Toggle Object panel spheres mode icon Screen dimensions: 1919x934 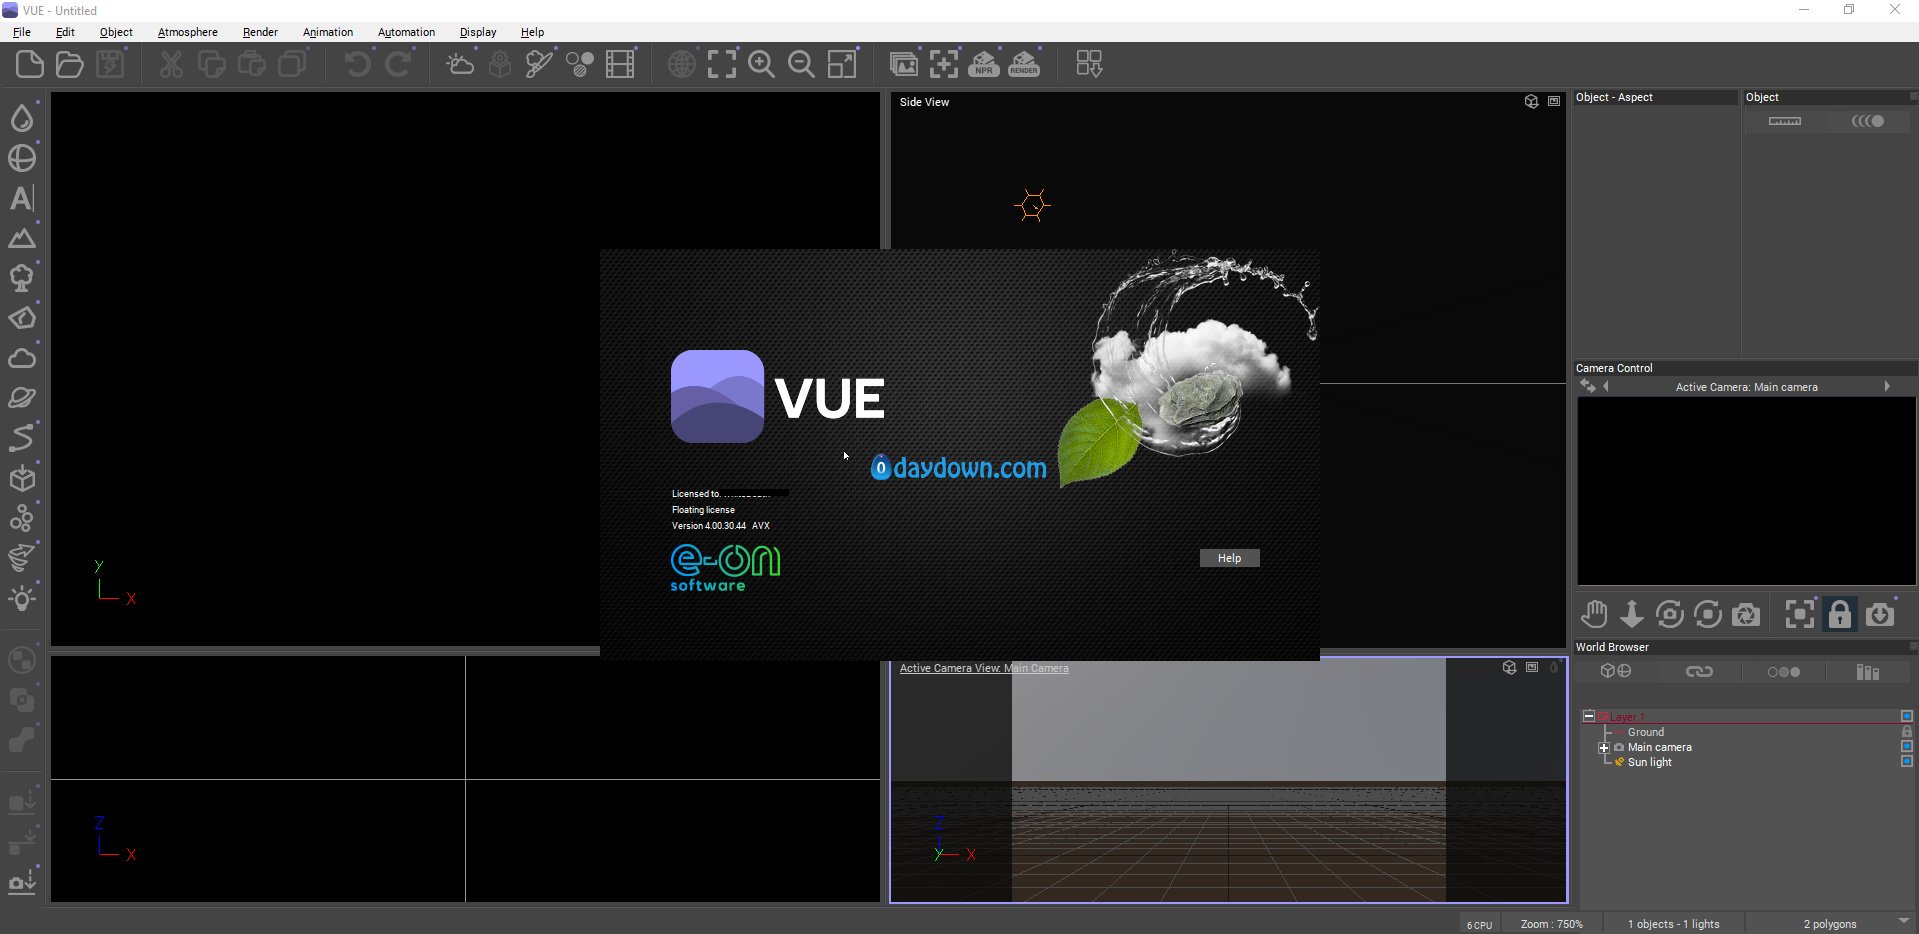click(1868, 121)
